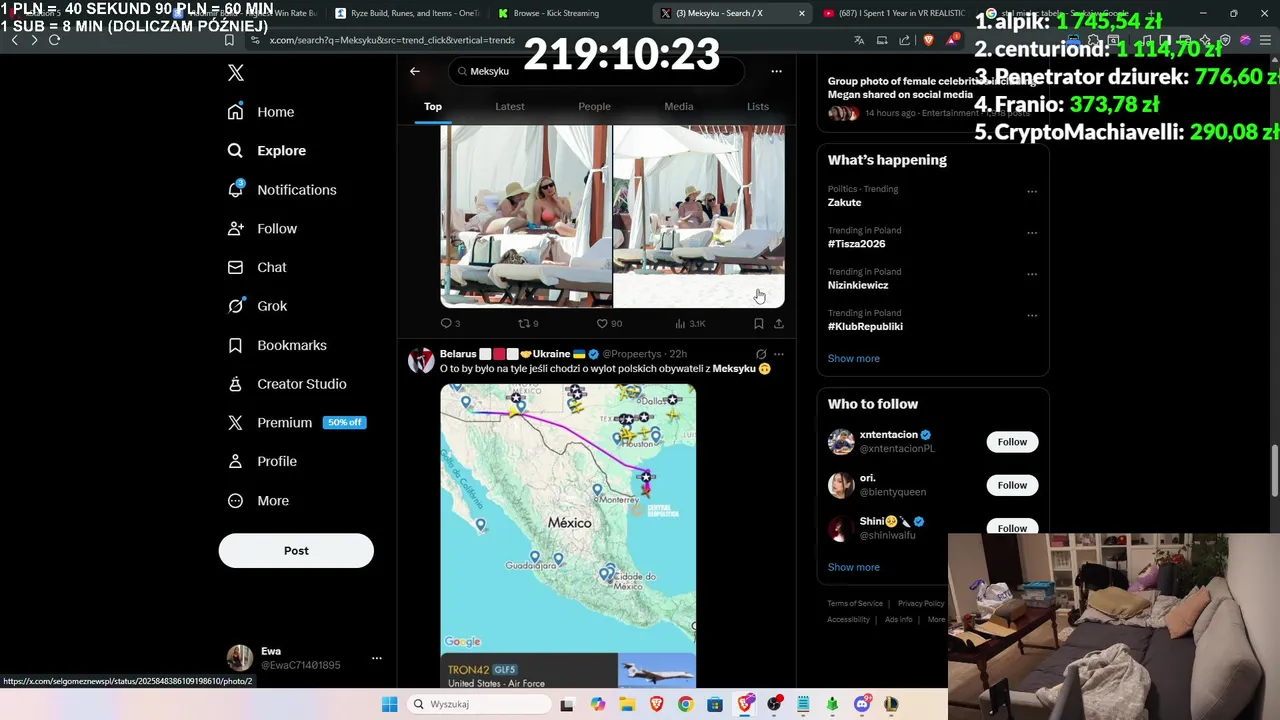Switch to the Latest tab
The image size is (1280, 720).
[x=510, y=107]
